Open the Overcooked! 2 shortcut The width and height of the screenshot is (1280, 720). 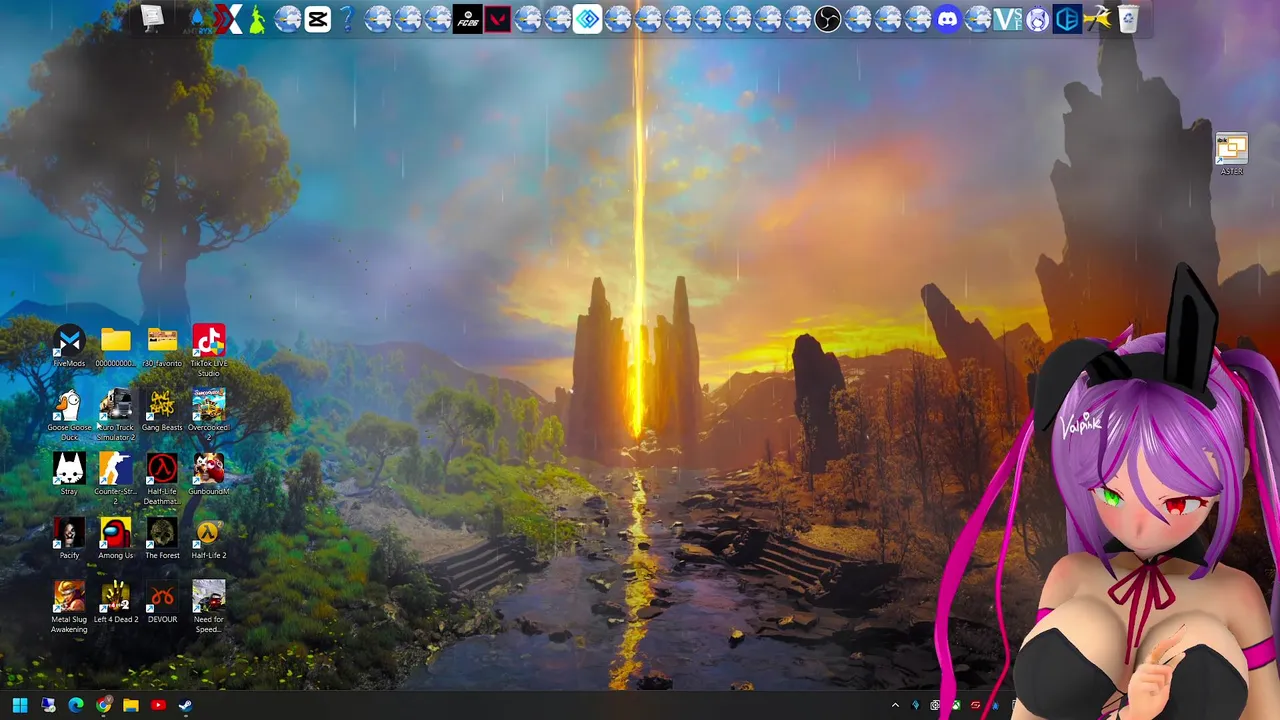click(208, 414)
